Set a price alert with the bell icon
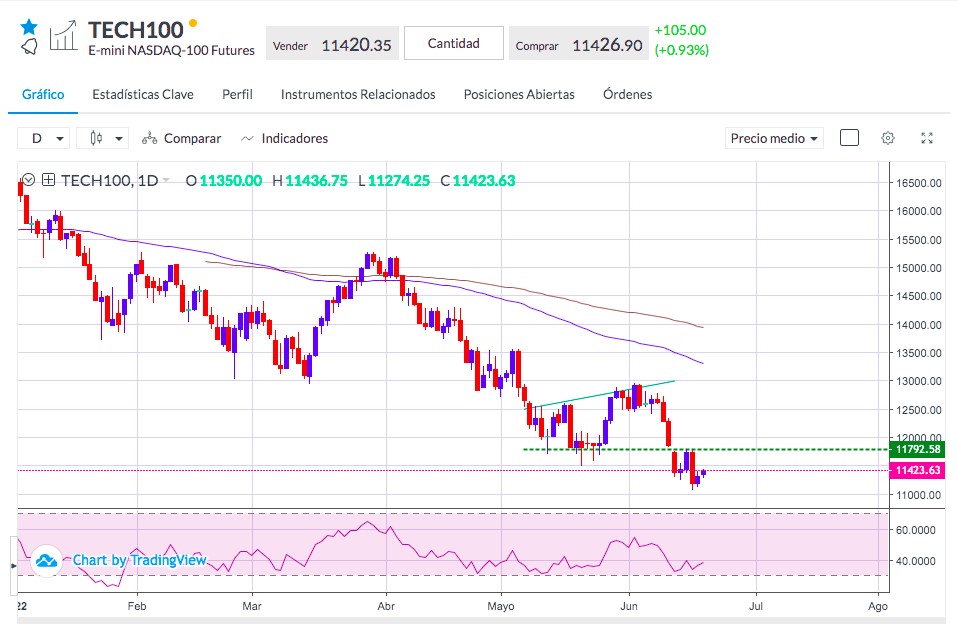This screenshot has height=624, width=958. pos(29,46)
